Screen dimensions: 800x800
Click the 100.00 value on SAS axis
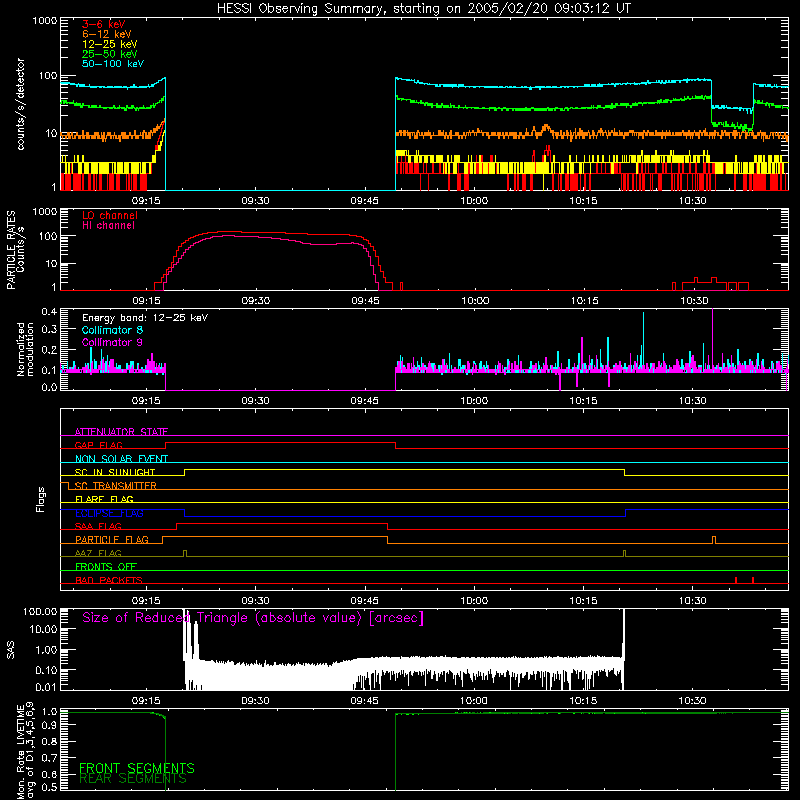tap(40, 611)
